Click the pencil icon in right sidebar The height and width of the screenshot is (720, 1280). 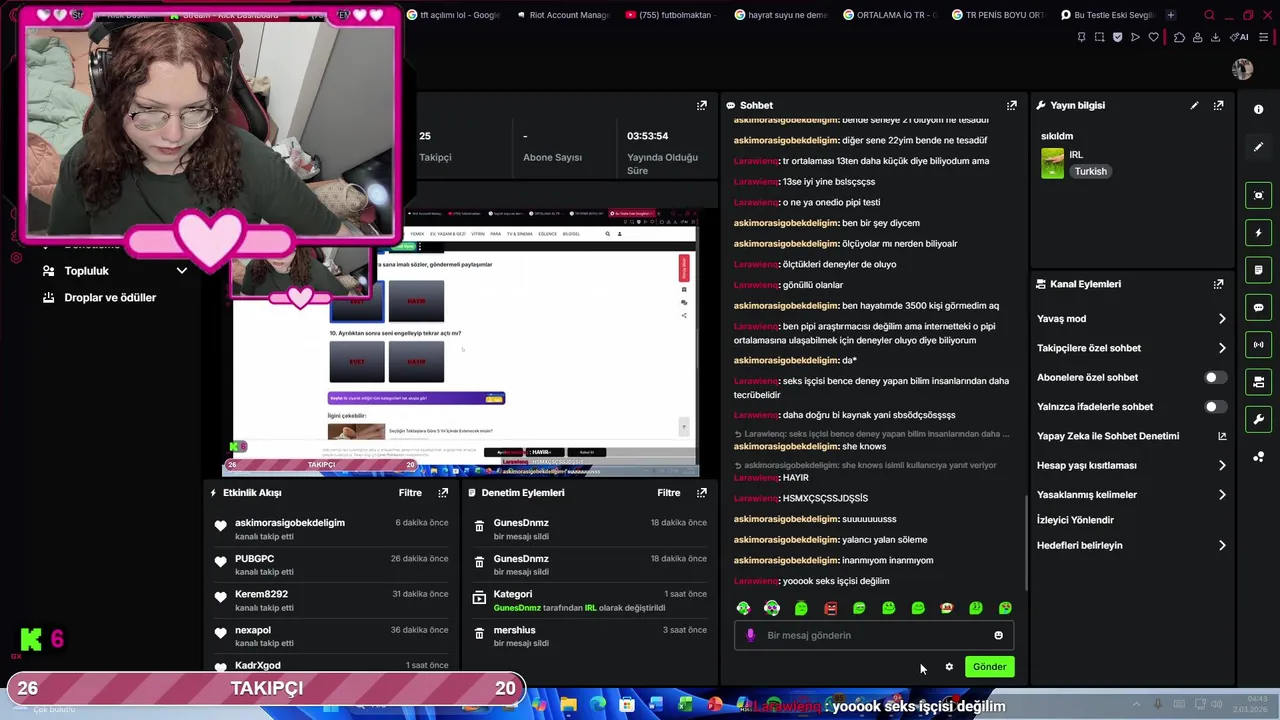pyautogui.click(x=1259, y=147)
